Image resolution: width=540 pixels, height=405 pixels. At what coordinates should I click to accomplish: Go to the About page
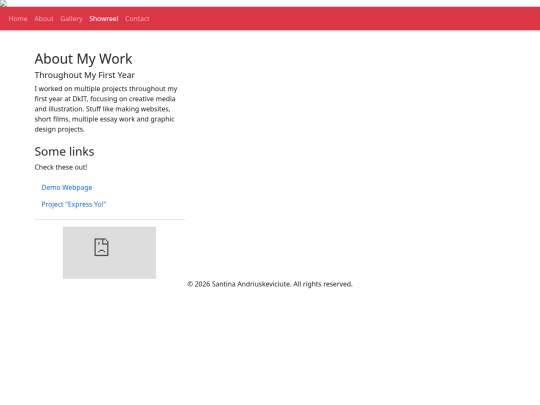pyautogui.click(x=44, y=19)
